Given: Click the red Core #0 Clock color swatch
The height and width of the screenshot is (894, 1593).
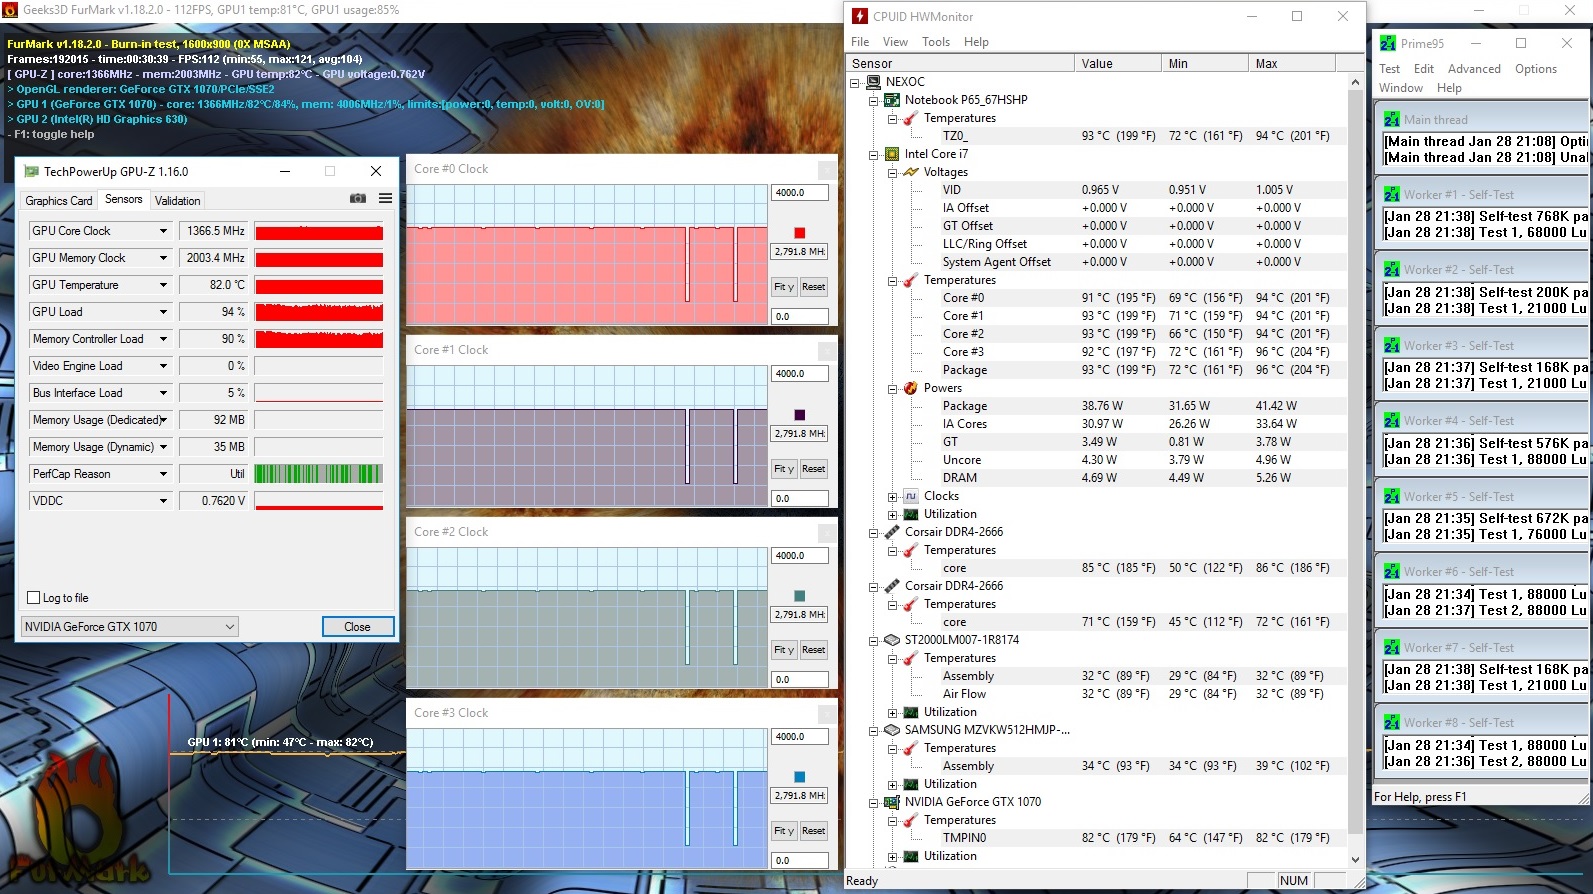Looking at the screenshot, I should 800,233.
